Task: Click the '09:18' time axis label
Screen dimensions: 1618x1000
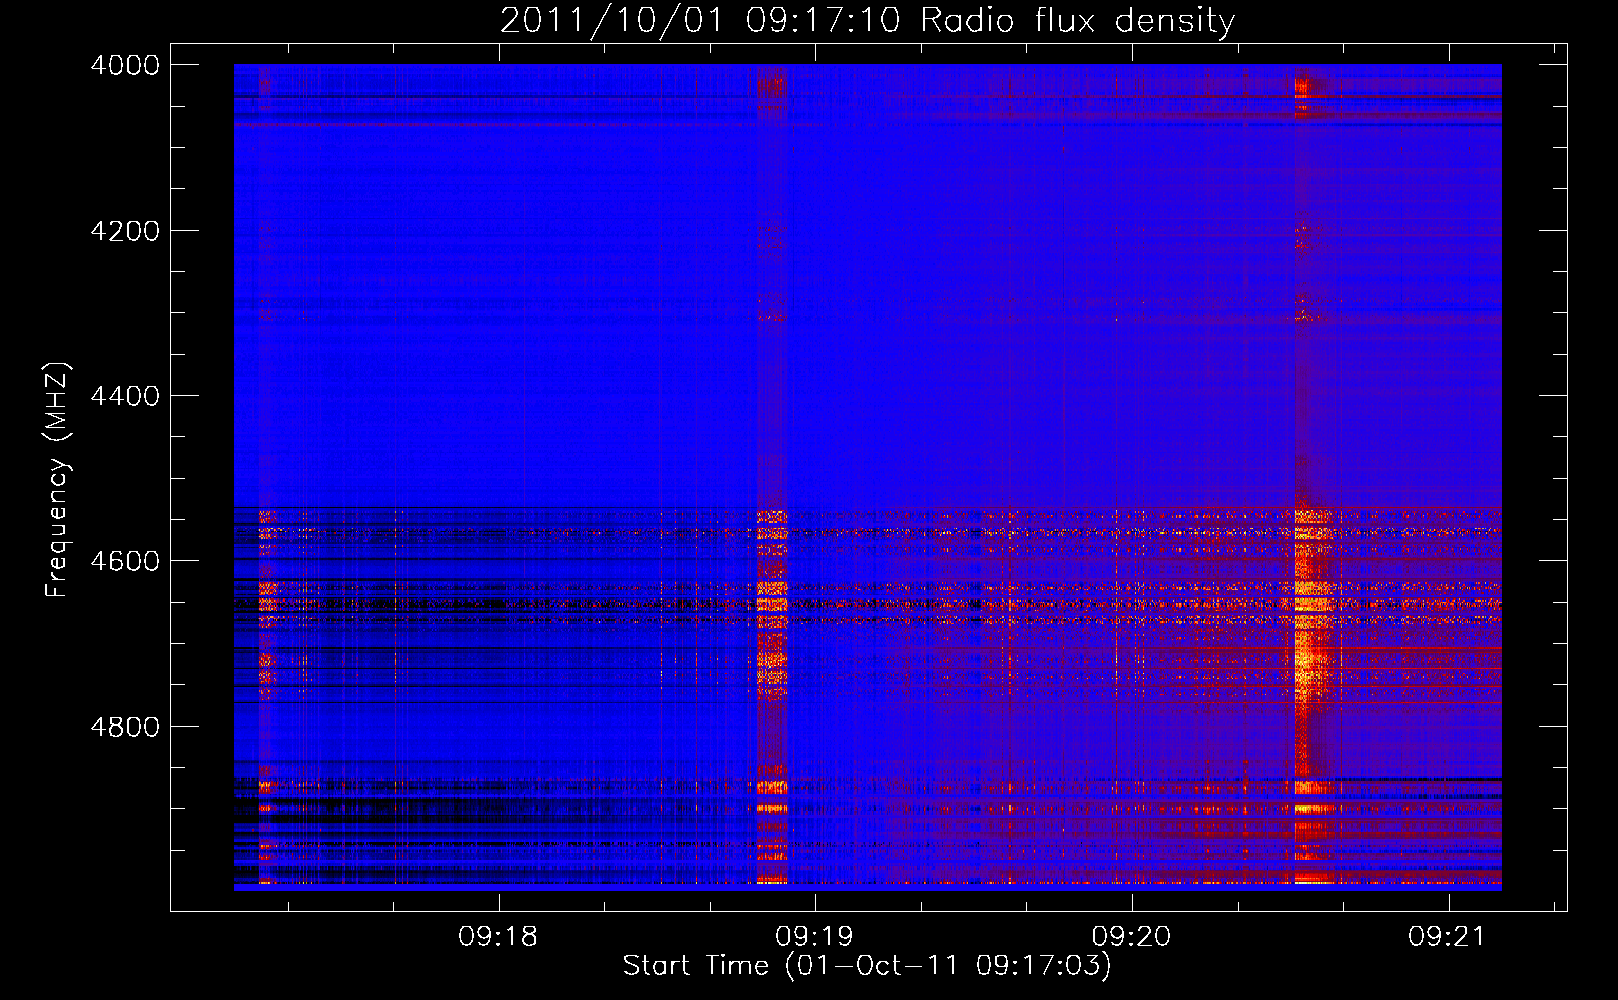Action: 498,937
